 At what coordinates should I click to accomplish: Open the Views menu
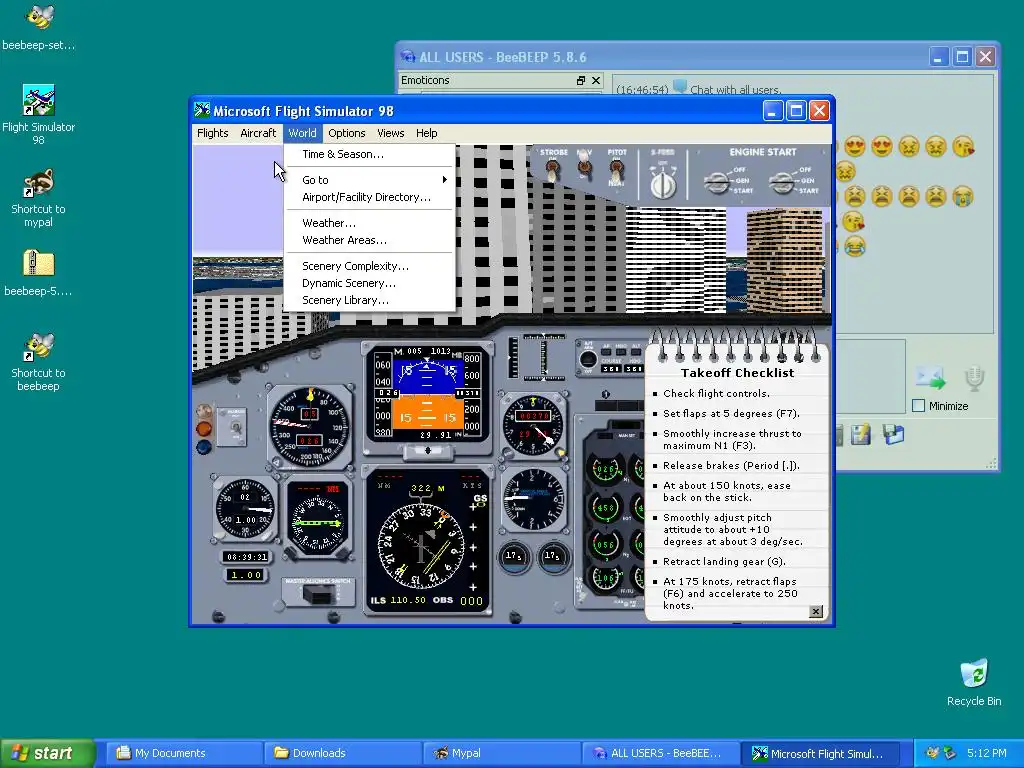pyautogui.click(x=391, y=133)
